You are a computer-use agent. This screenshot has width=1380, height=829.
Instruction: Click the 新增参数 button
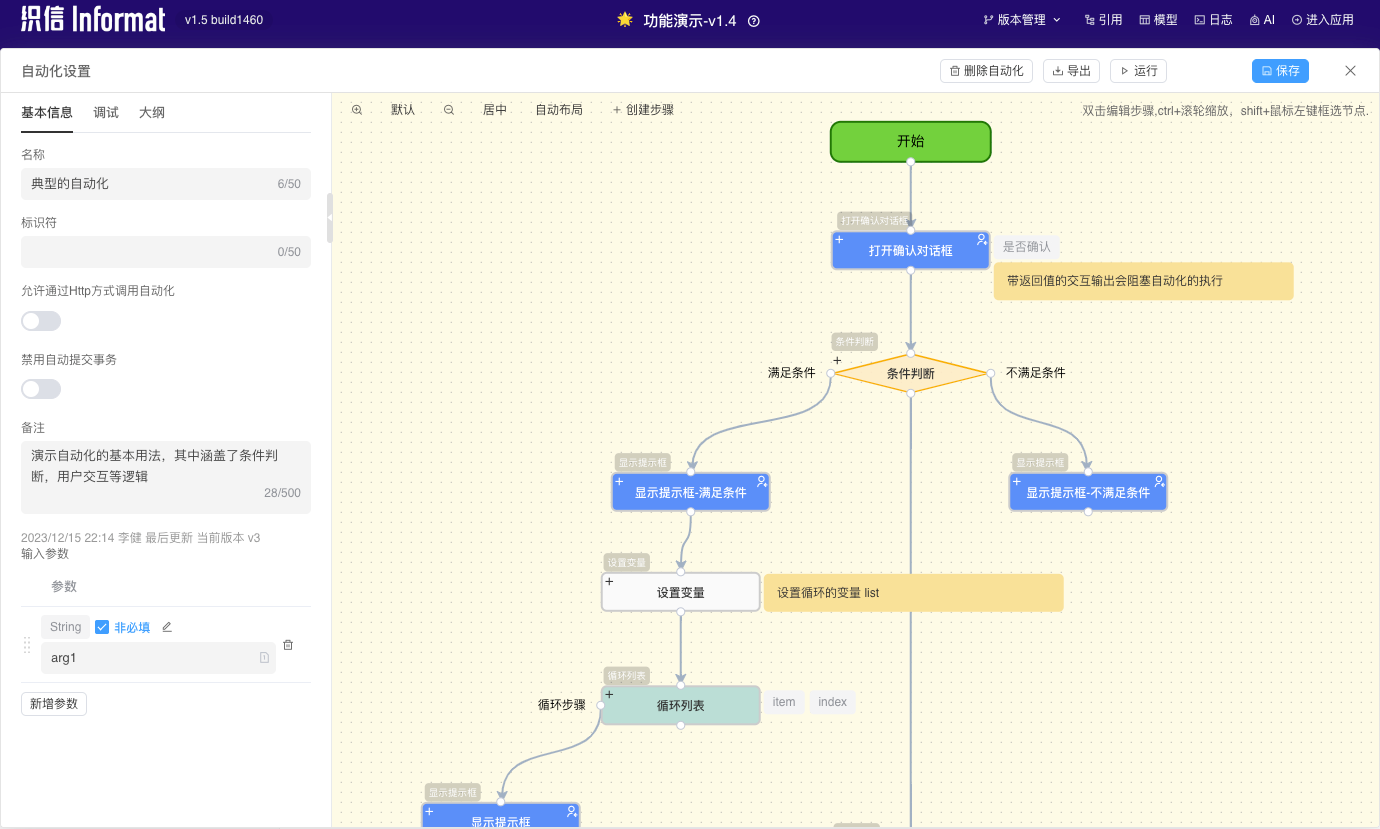pos(54,704)
